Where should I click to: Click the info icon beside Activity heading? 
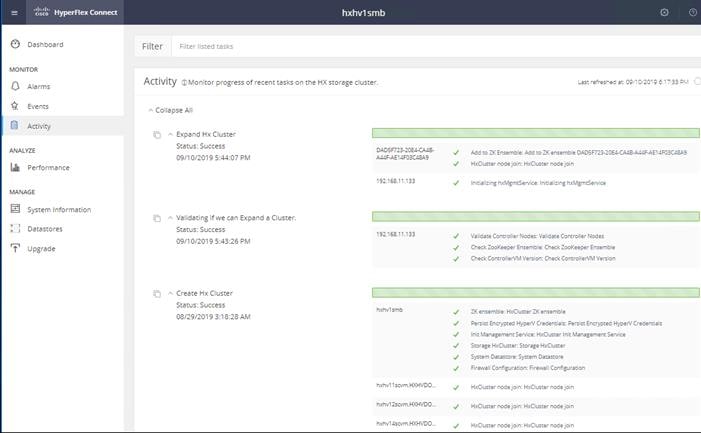184,83
